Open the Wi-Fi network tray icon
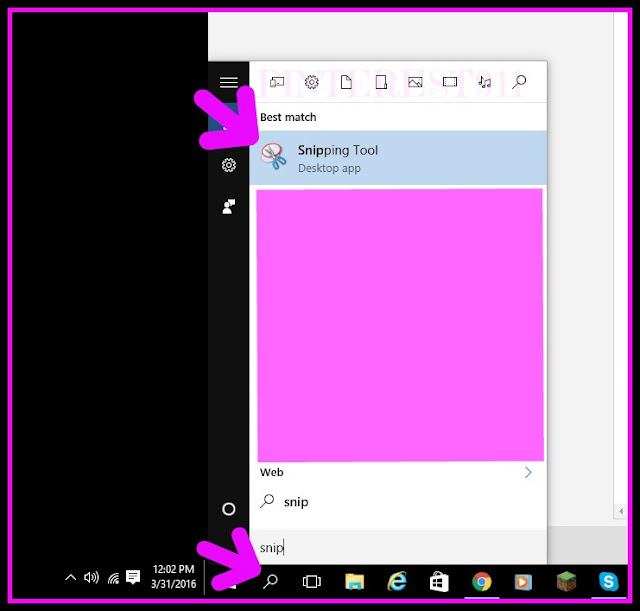This screenshot has height=611, width=640. pos(113,578)
